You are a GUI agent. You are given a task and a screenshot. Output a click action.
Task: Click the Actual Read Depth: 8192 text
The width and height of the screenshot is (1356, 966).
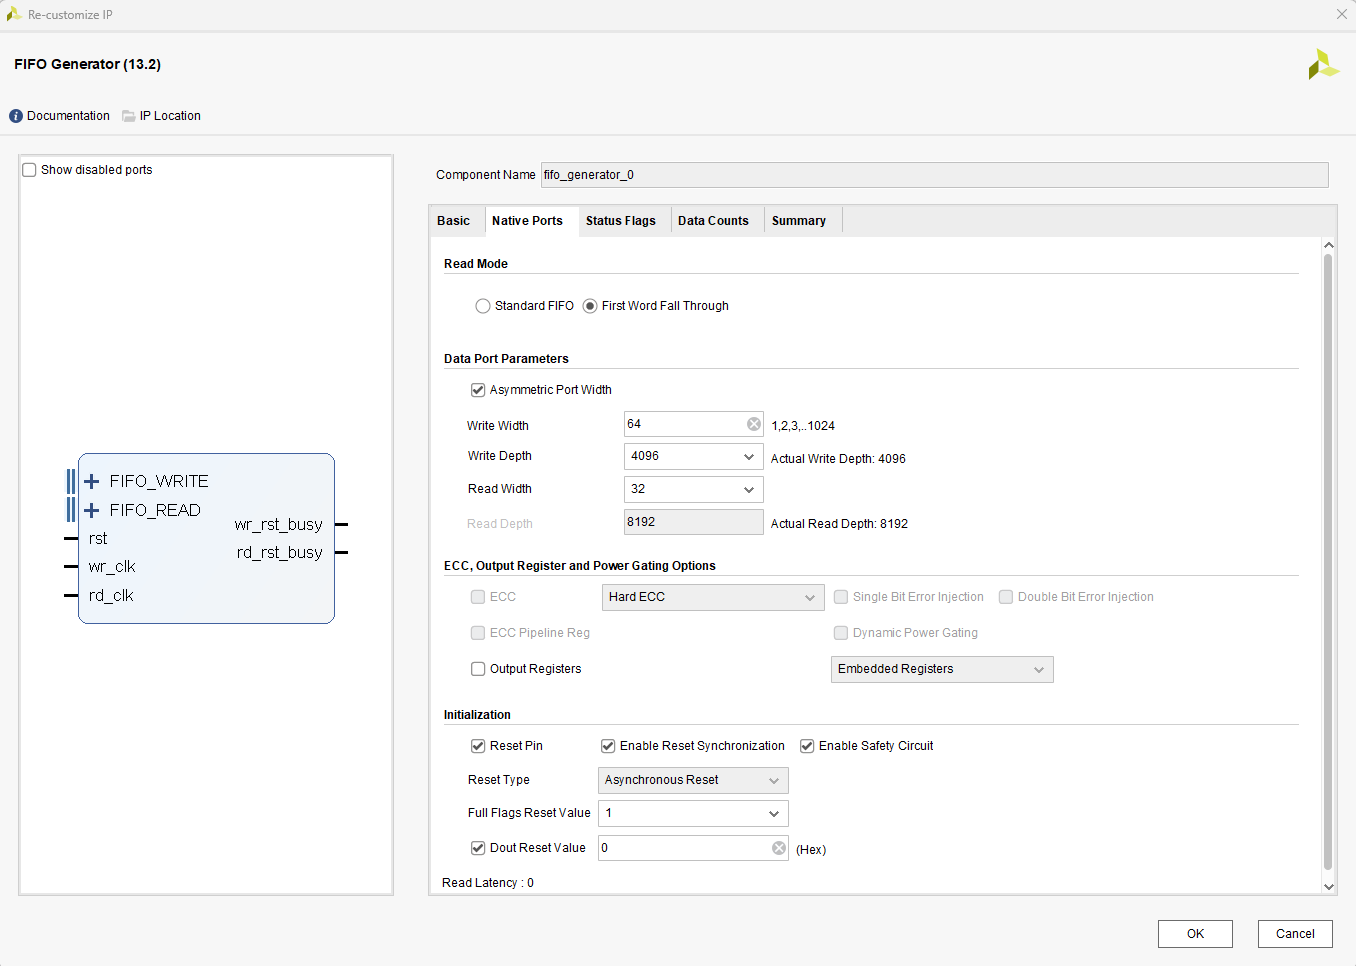click(x=839, y=524)
